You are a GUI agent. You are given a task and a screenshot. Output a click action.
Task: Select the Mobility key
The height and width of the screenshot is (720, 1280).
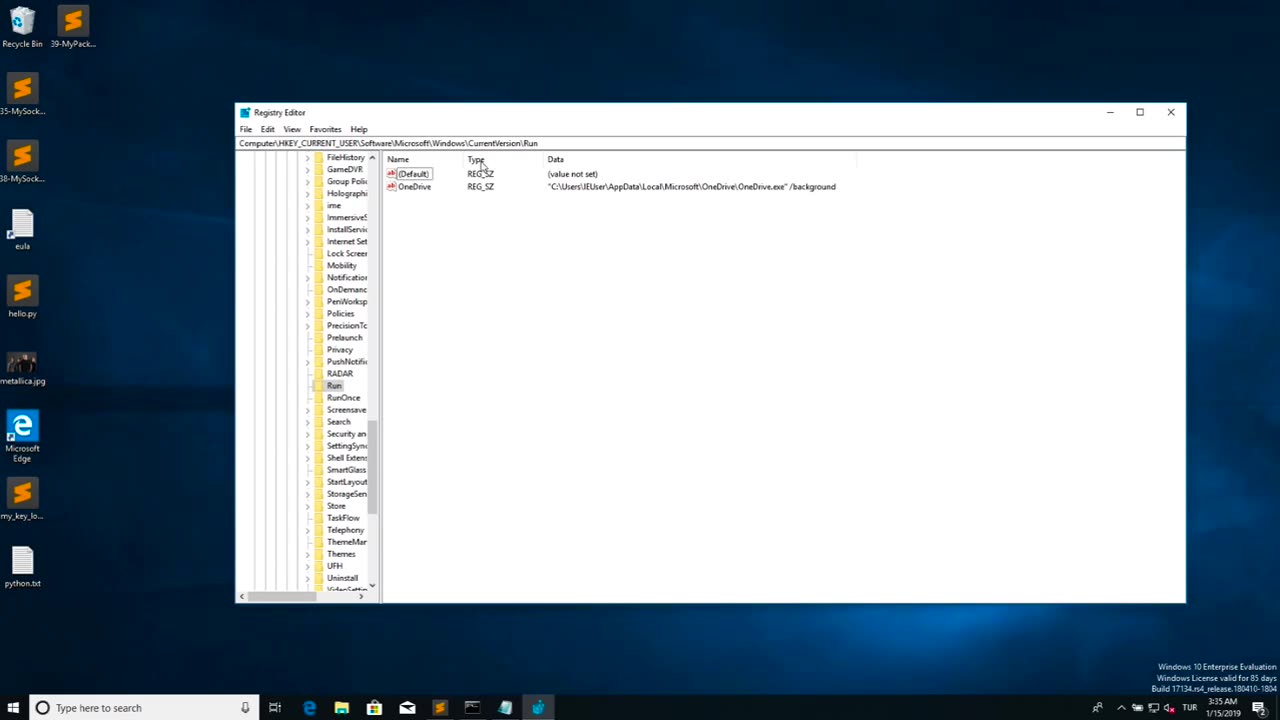point(342,266)
